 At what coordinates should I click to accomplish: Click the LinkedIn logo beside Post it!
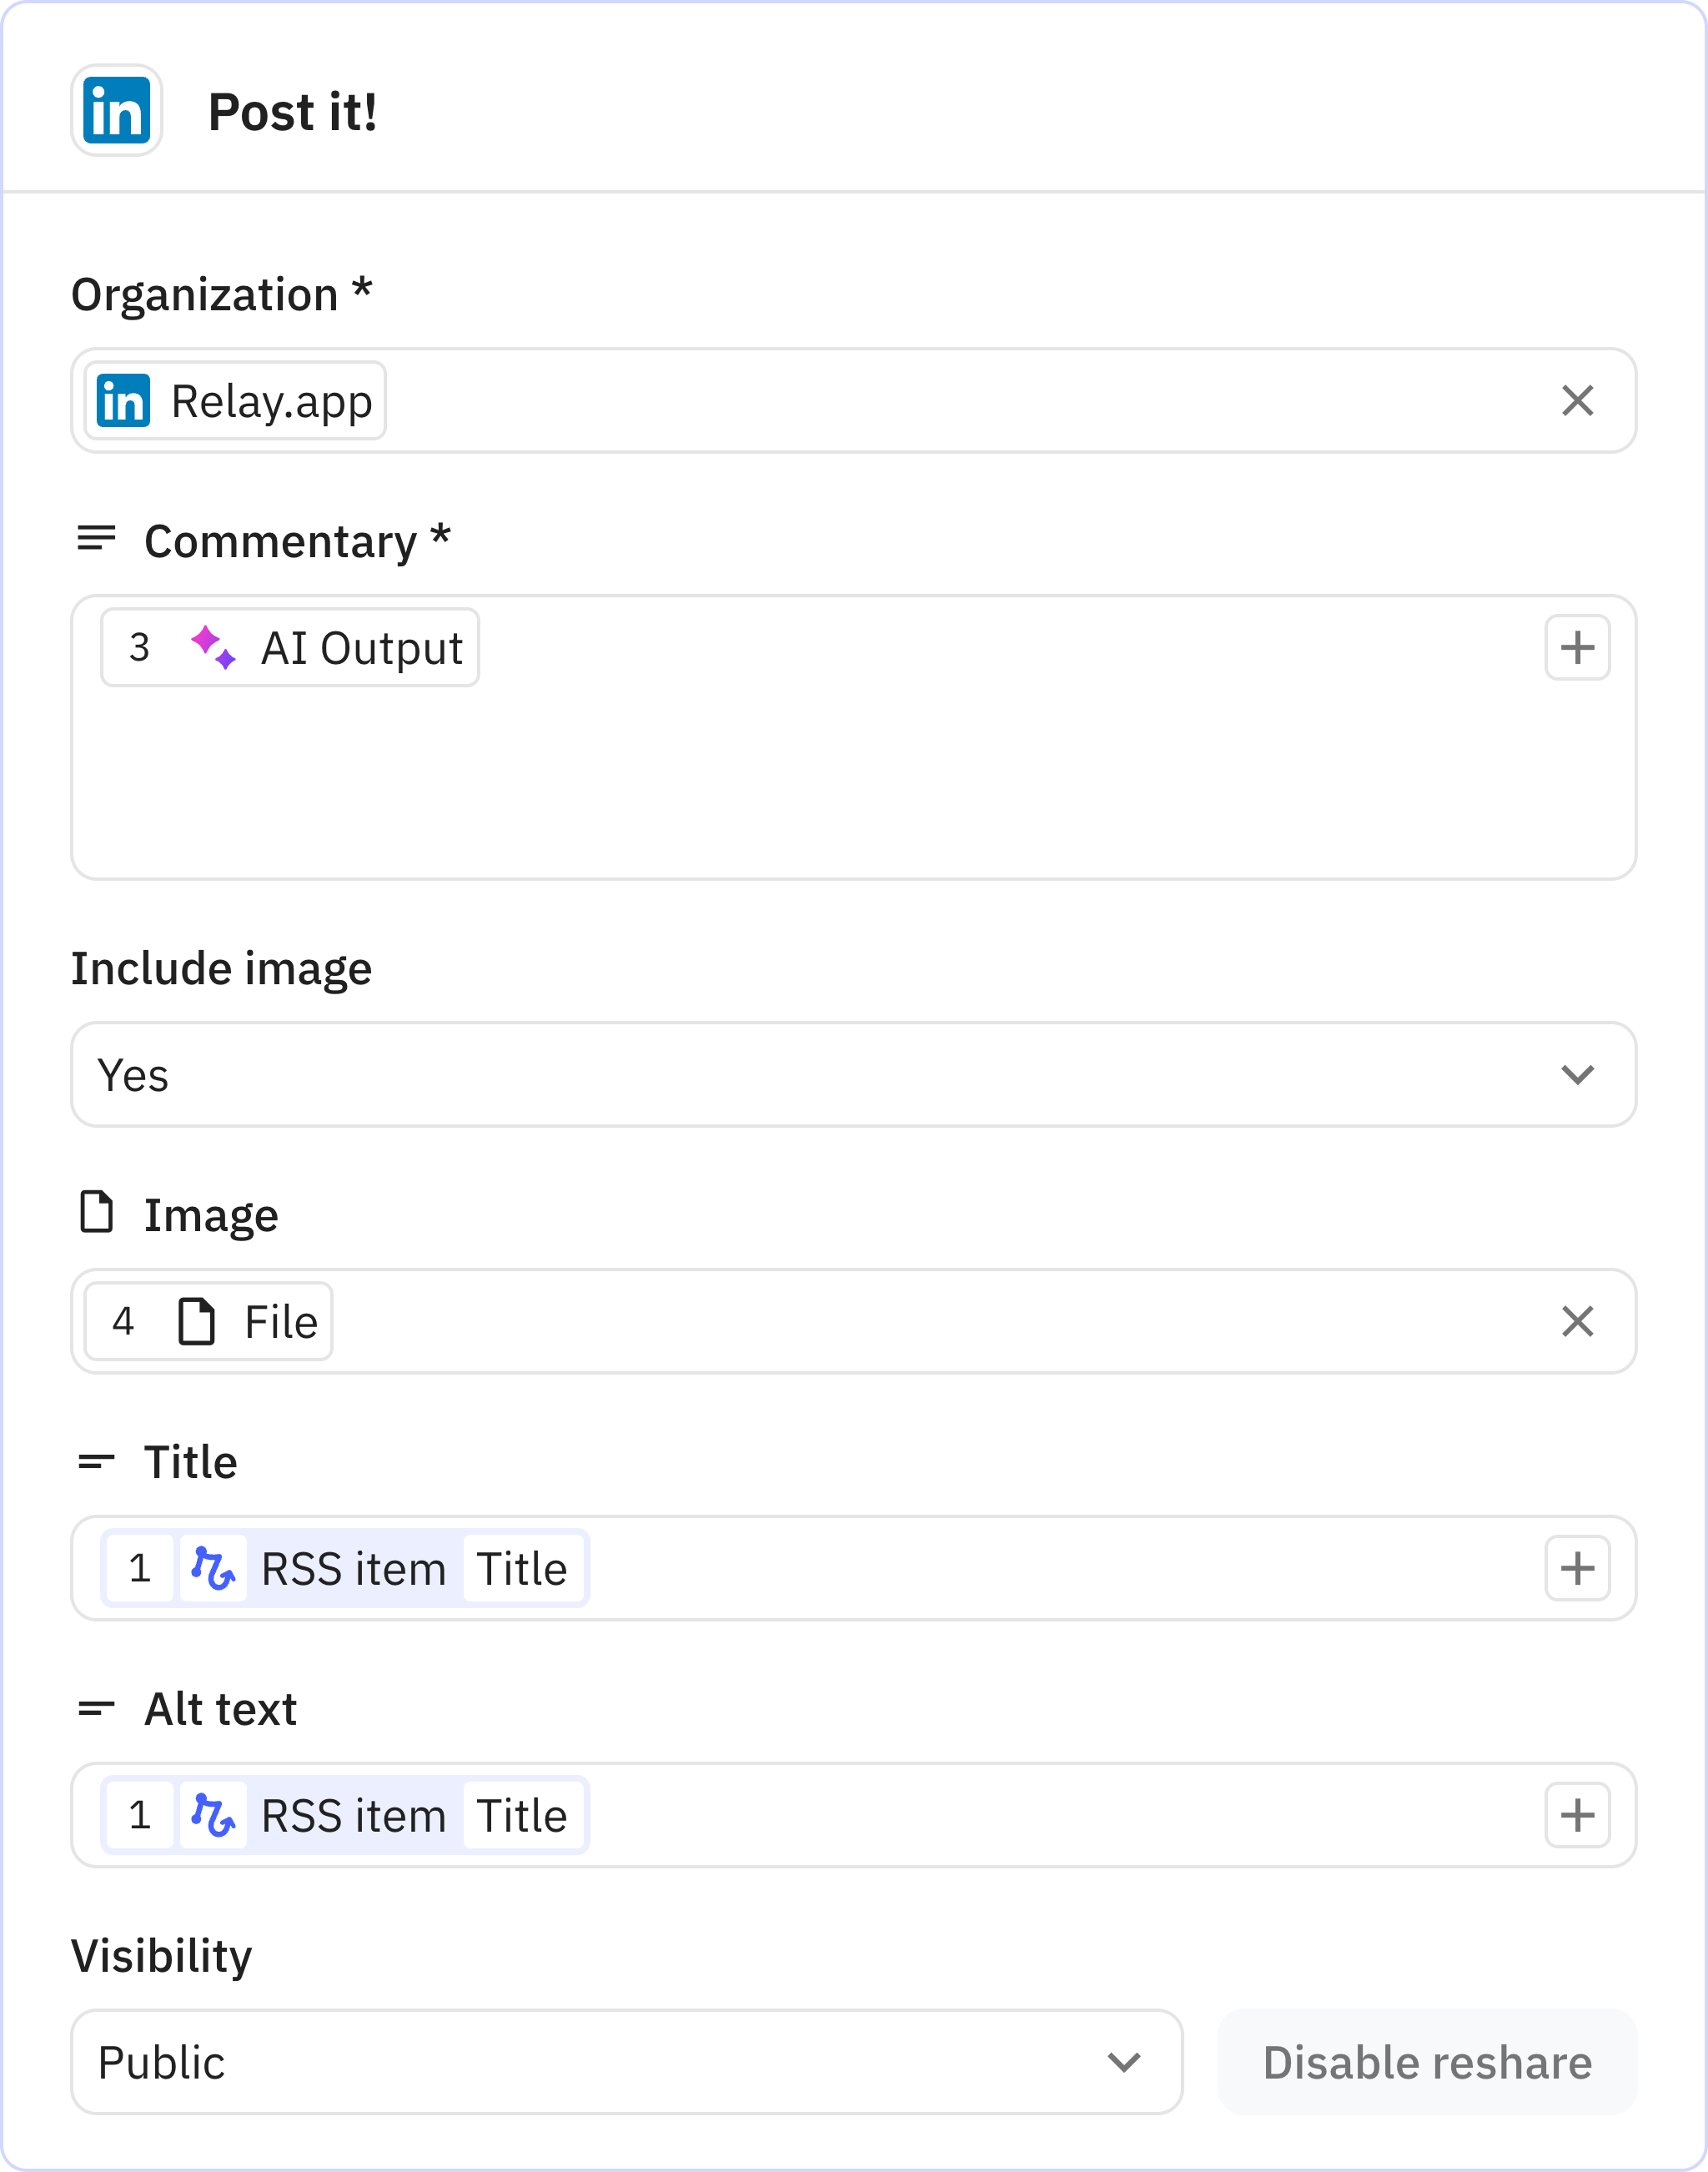coord(116,110)
